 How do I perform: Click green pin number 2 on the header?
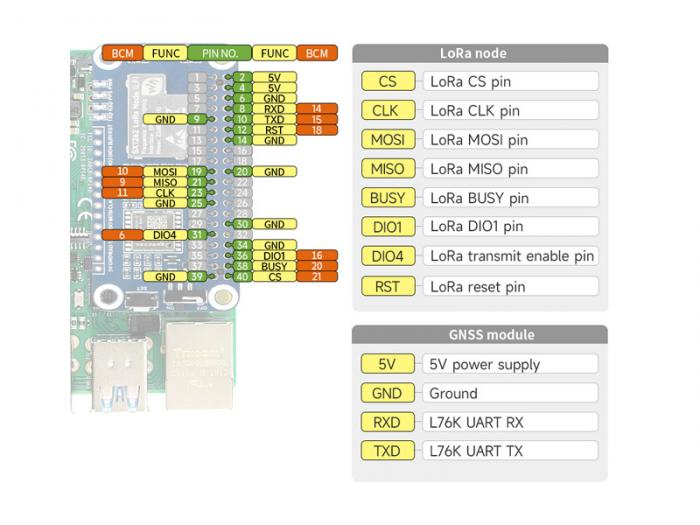coord(242,77)
